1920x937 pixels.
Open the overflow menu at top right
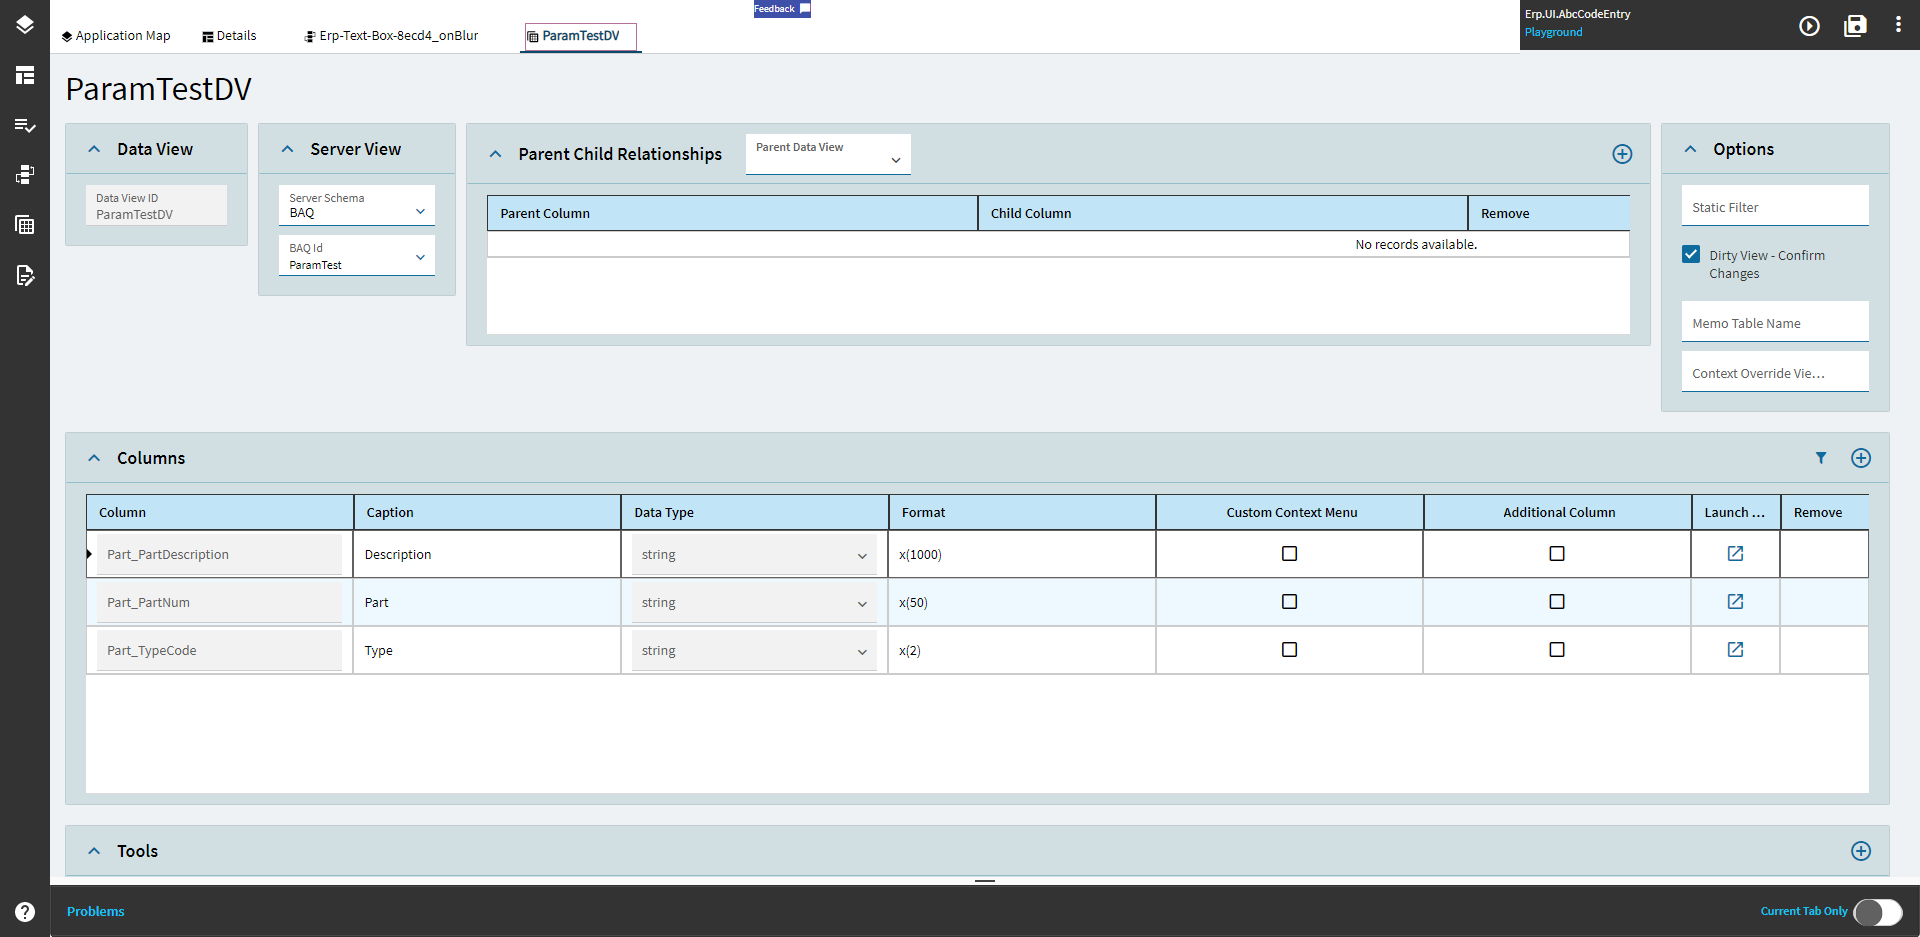[1899, 26]
